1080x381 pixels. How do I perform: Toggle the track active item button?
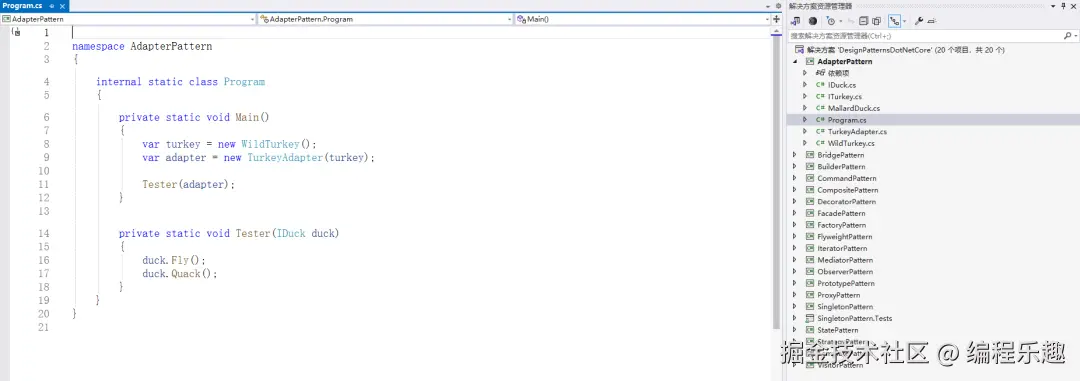tap(894, 21)
